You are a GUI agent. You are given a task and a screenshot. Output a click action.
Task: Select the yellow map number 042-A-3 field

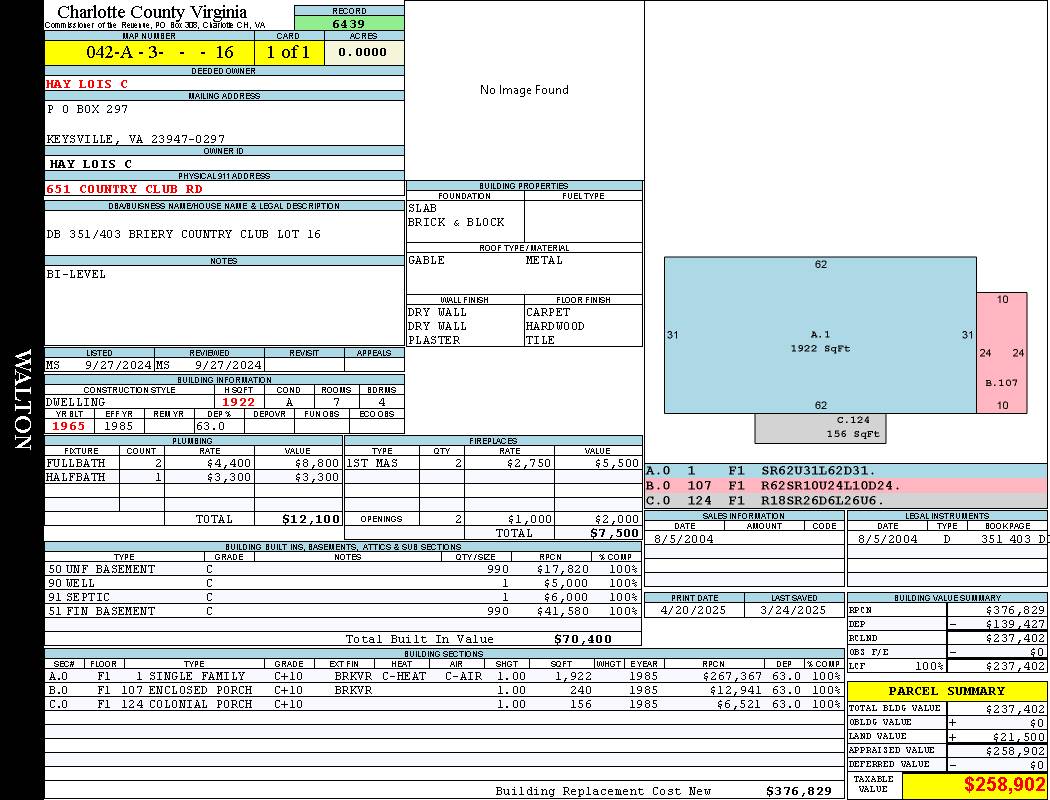pyautogui.click(x=149, y=52)
